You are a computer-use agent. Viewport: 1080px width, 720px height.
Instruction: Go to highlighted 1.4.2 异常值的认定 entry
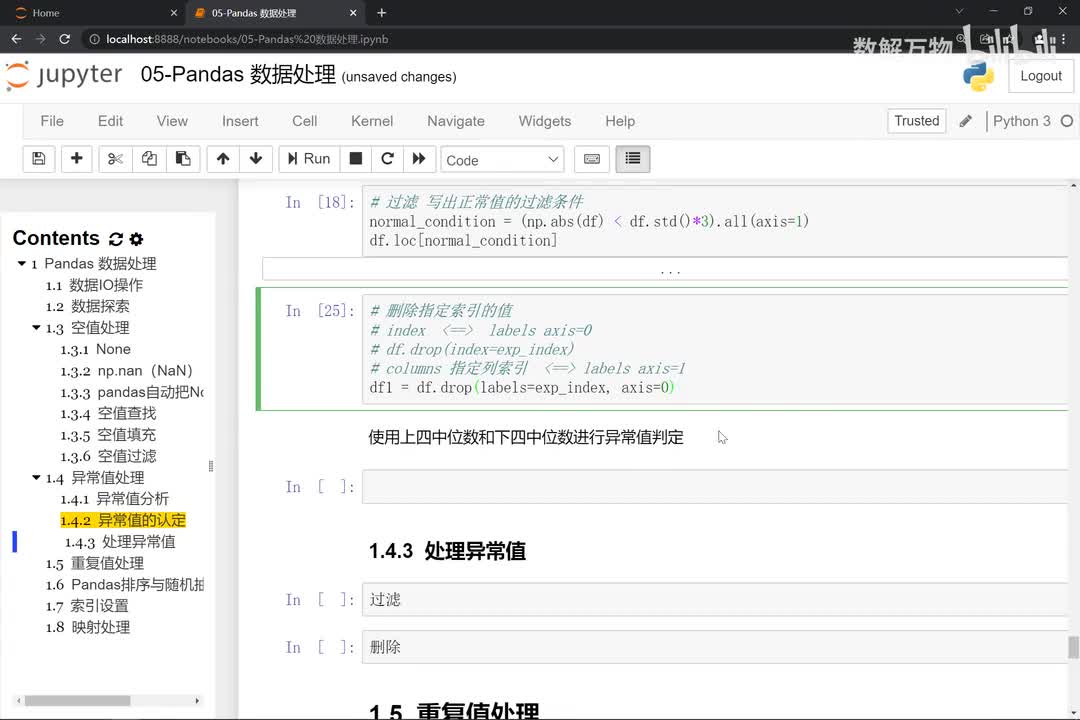tap(123, 520)
